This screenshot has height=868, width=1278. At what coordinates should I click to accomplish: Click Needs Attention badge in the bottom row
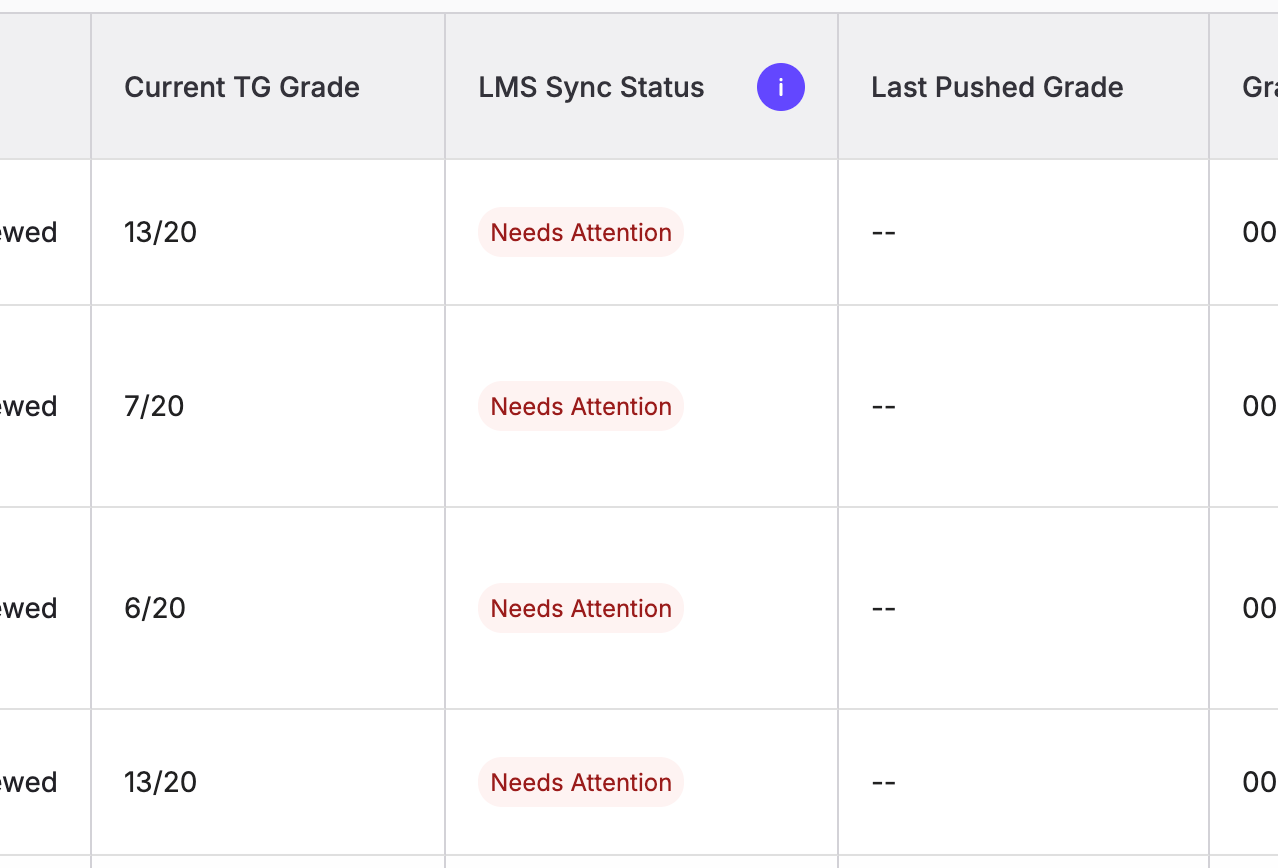coord(581,782)
